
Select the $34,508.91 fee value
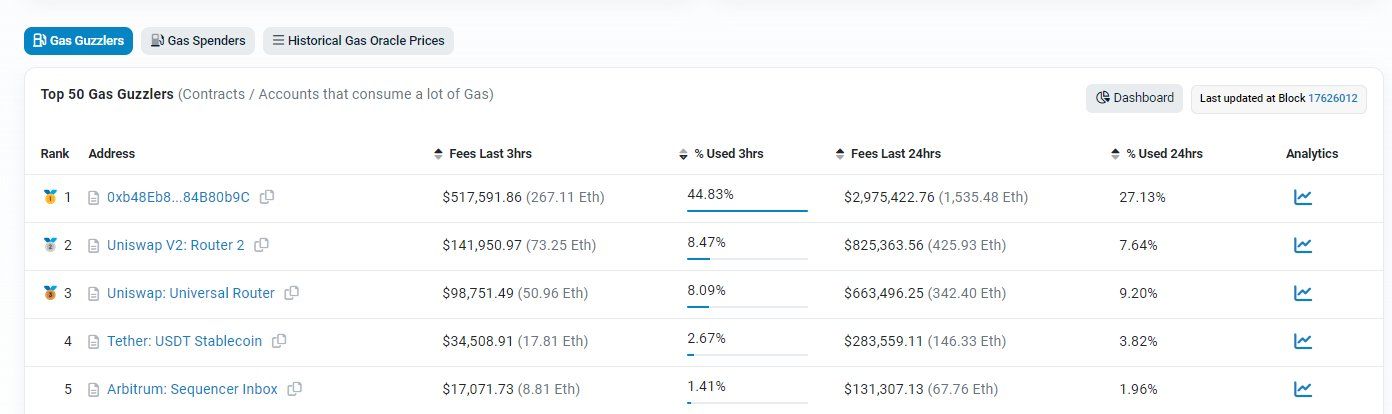tap(478, 341)
